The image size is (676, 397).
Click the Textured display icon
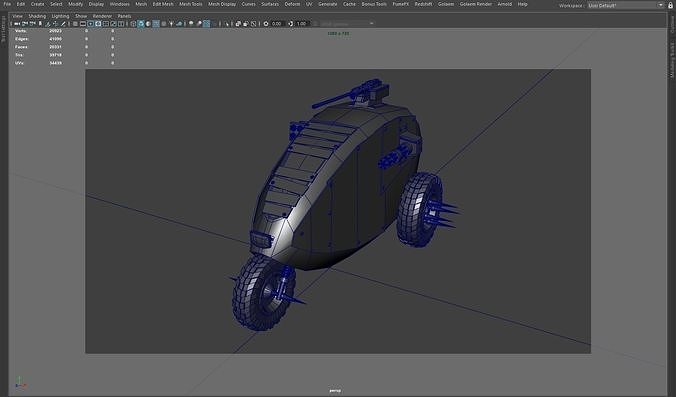click(x=164, y=24)
